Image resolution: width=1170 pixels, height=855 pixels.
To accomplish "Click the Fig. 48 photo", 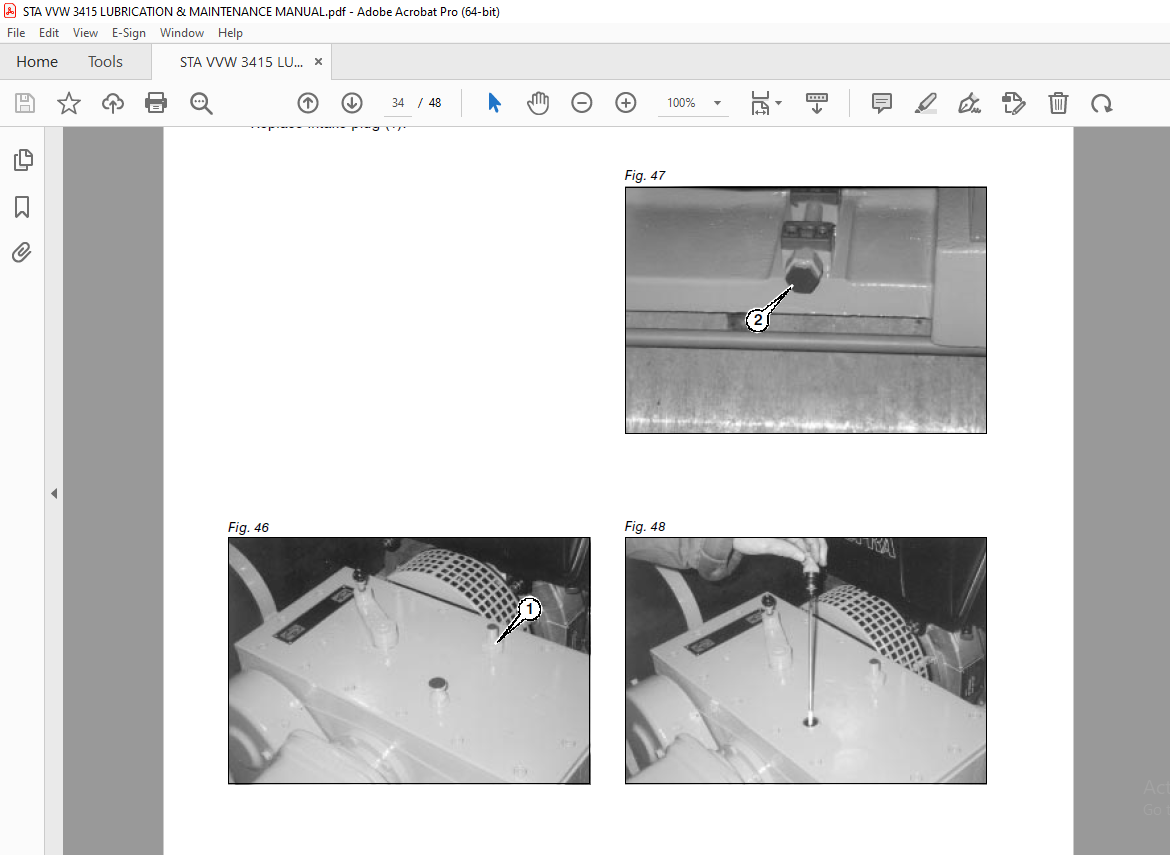I will click(806, 660).
